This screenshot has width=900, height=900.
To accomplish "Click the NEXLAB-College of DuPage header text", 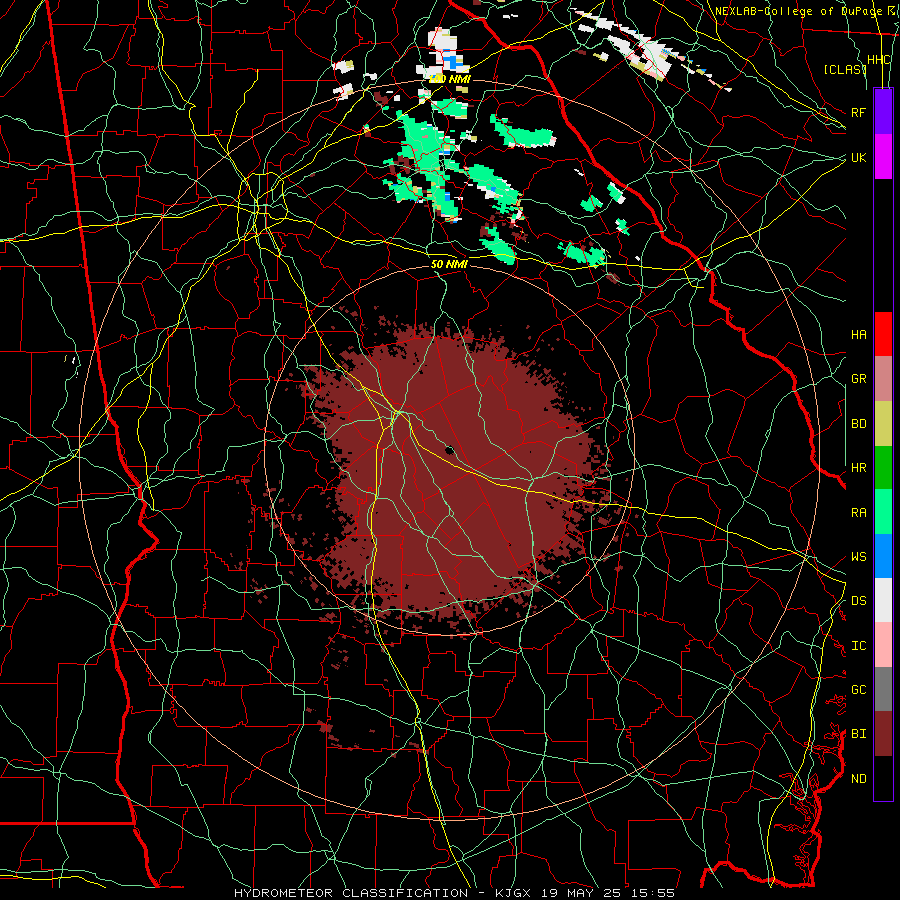I will coord(798,11).
